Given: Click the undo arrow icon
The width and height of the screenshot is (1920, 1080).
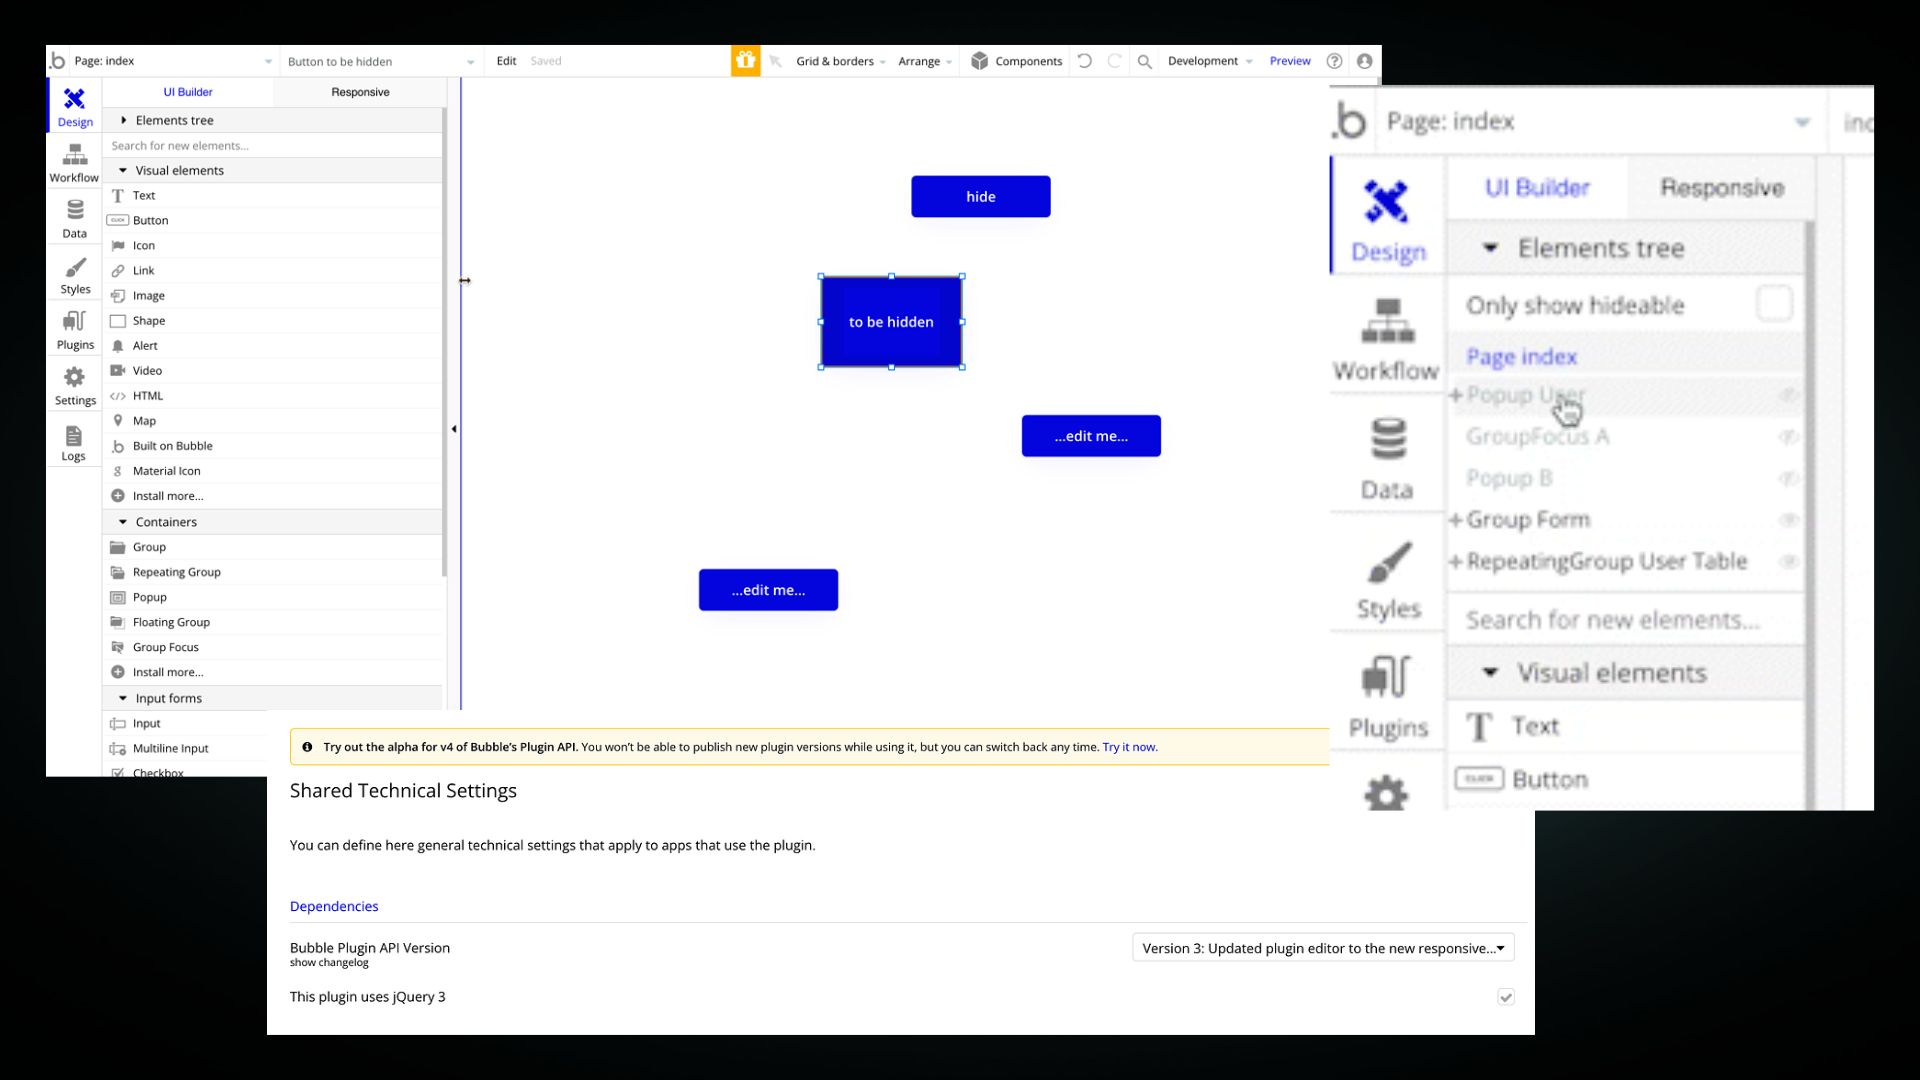Looking at the screenshot, I should tap(1085, 61).
